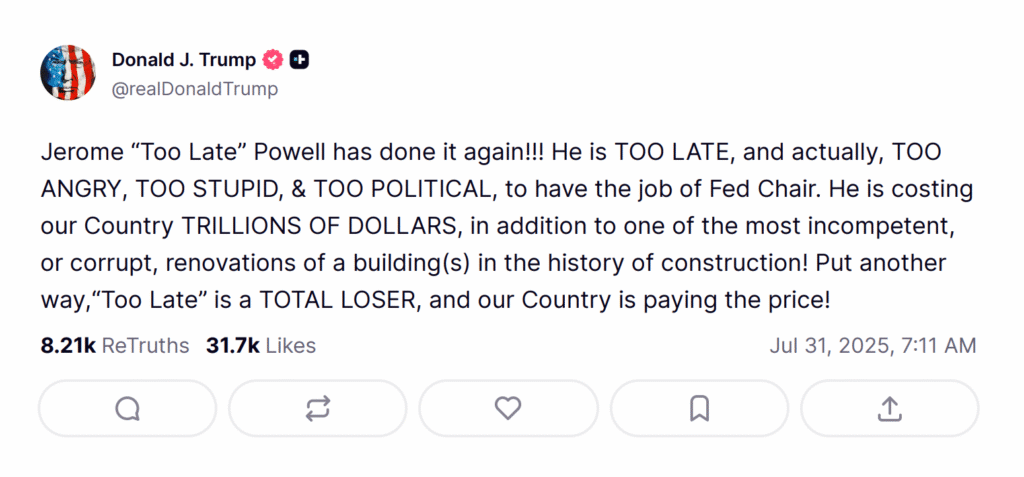Open the Jul 31, 2025 timestamp
Screen dimensions: 1024x477
pyautogui.click(x=873, y=346)
